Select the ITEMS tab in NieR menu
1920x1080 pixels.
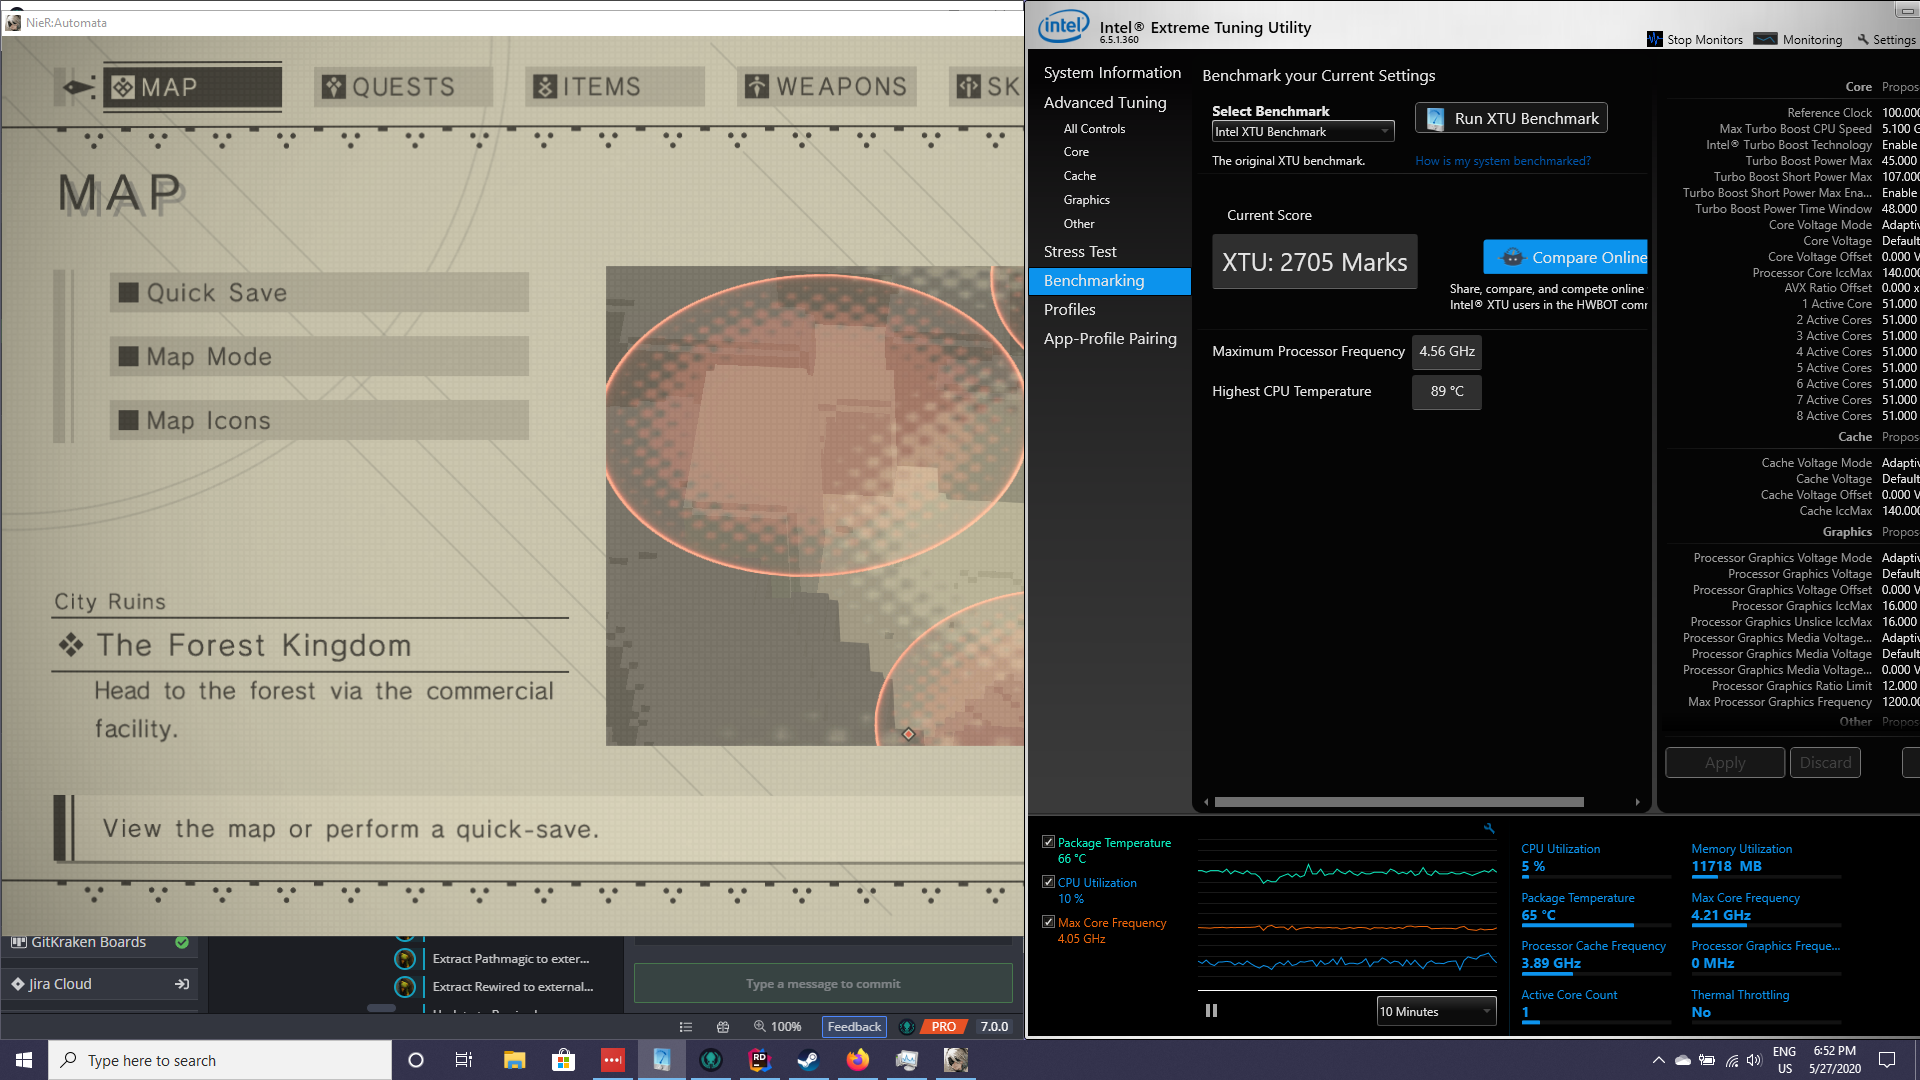point(615,87)
